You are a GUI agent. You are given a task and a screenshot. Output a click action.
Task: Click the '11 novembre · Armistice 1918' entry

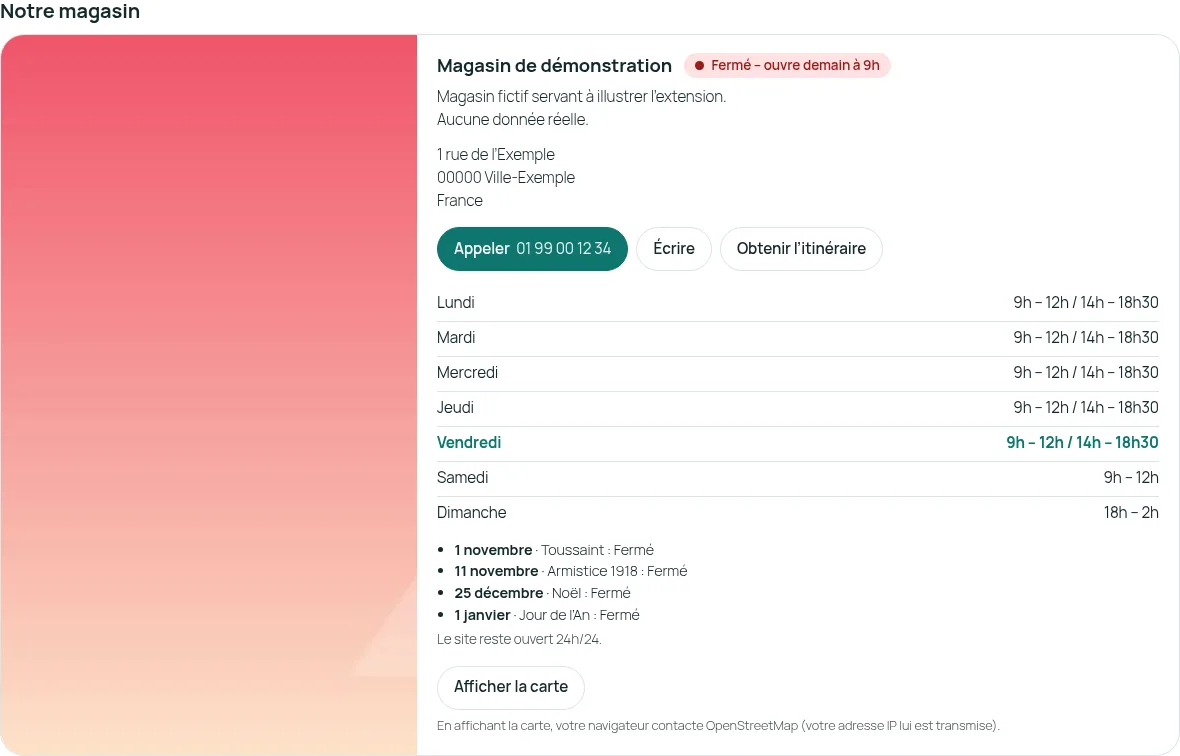(570, 571)
